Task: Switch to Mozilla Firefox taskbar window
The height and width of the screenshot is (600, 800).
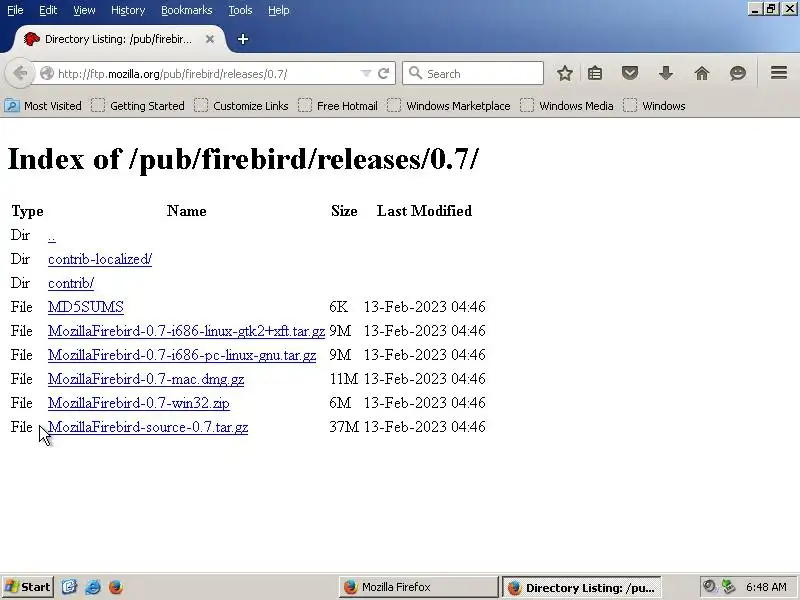Action: click(418, 587)
